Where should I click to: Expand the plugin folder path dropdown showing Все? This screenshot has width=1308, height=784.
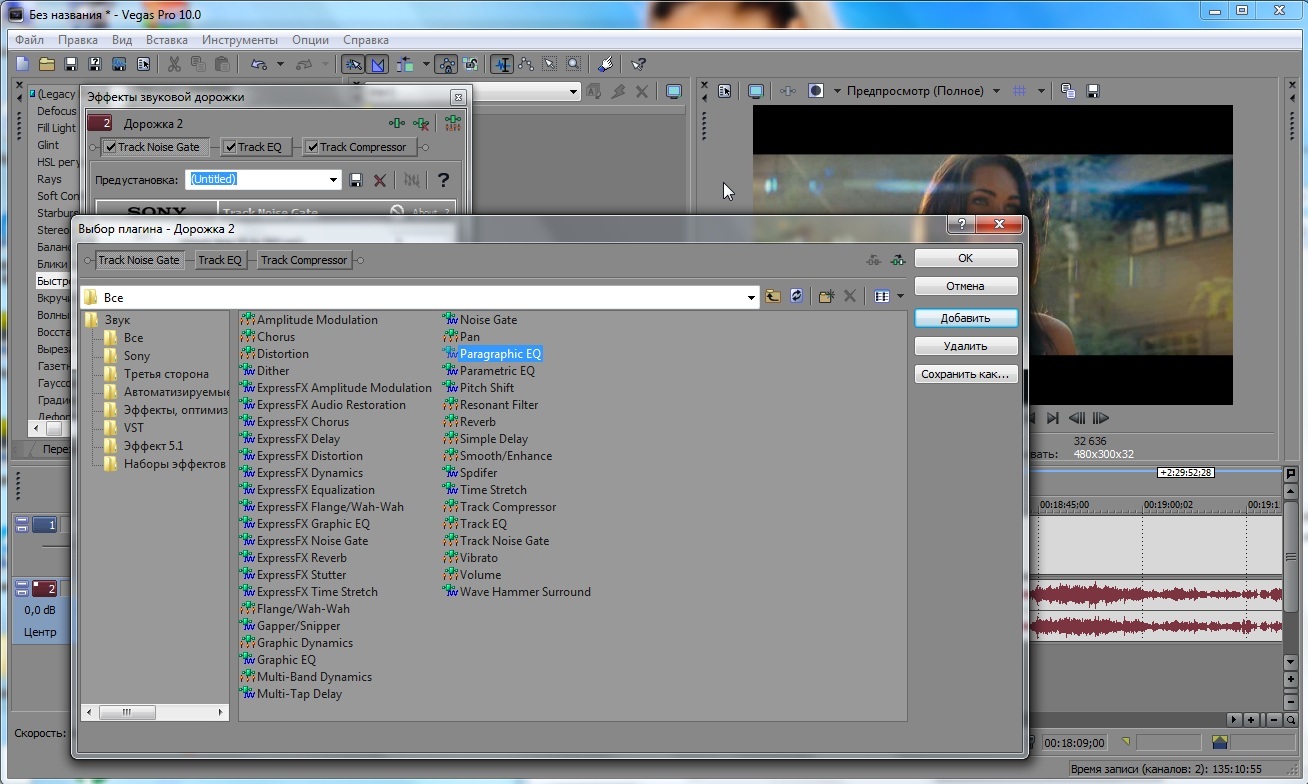coord(751,298)
